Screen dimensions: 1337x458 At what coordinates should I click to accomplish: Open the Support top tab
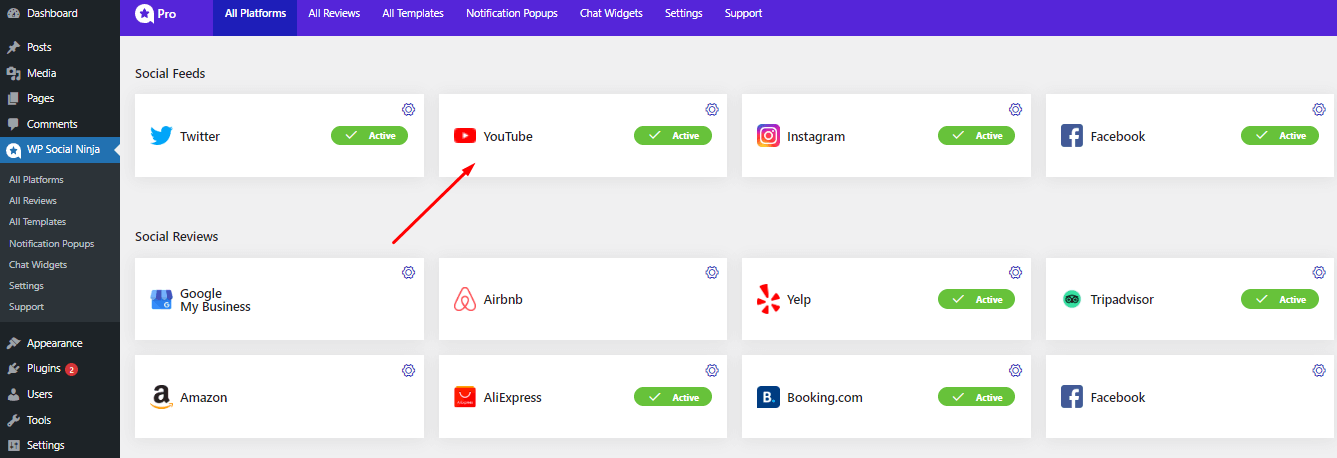click(x=743, y=14)
